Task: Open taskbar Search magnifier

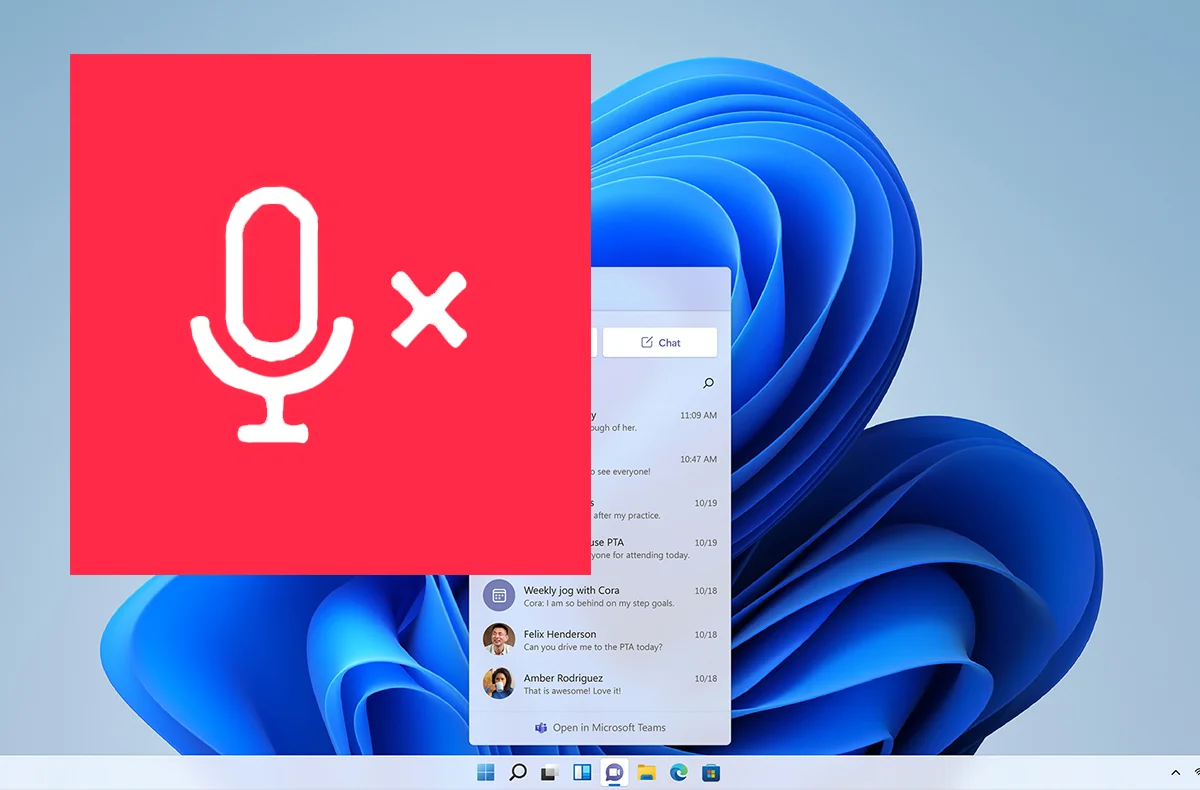Action: click(518, 772)
